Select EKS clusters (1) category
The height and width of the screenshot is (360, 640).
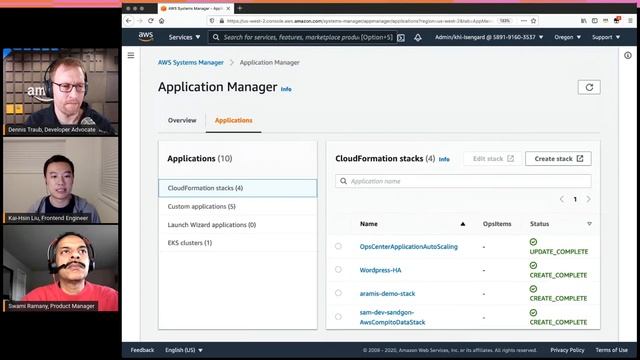(238, 243)
